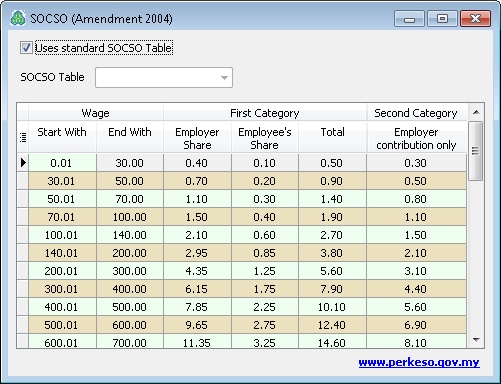Select the Employee's Share cell 1.25
Image resolution: width=501 pixels, height=384 pixels.
pos(265,271)
